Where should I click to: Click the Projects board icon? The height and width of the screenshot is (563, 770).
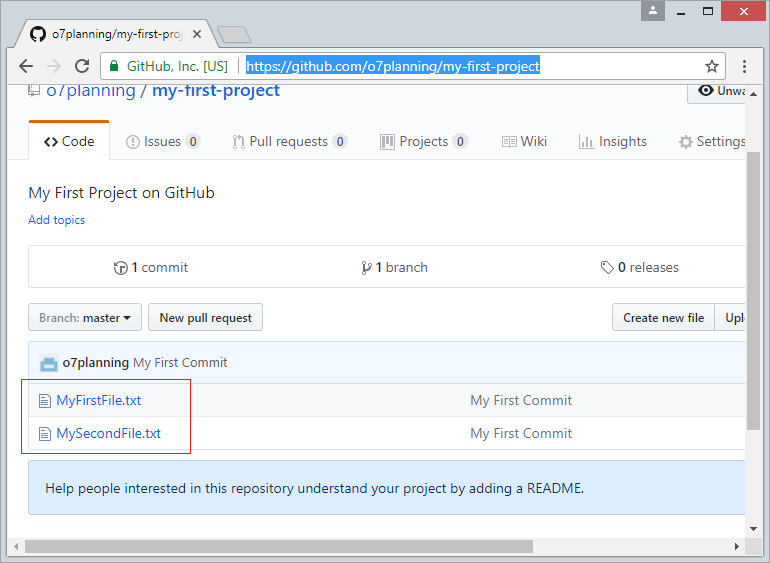(387, 142)
